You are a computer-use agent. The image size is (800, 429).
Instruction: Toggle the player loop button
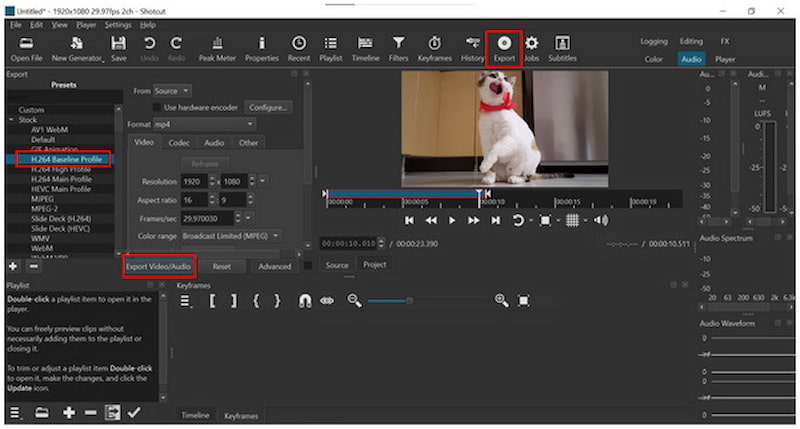(x=518, y=220)
